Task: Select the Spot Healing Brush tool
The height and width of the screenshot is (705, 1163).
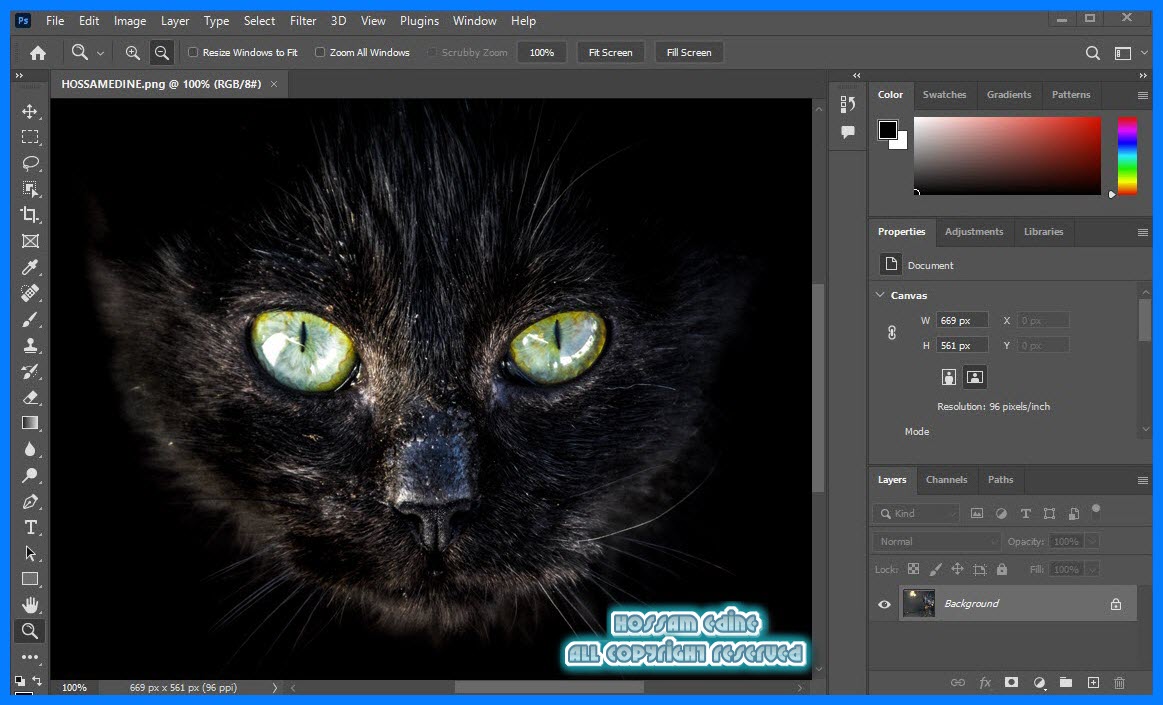Action: tap(30, 293)
